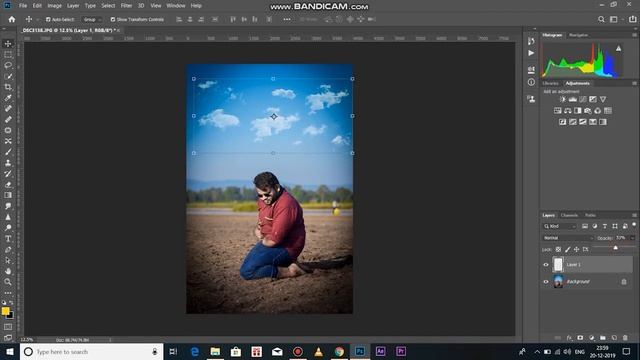Screen dimensions: 640x360
Task: Adjust the opacity slider handle
Action: (616, 248)
